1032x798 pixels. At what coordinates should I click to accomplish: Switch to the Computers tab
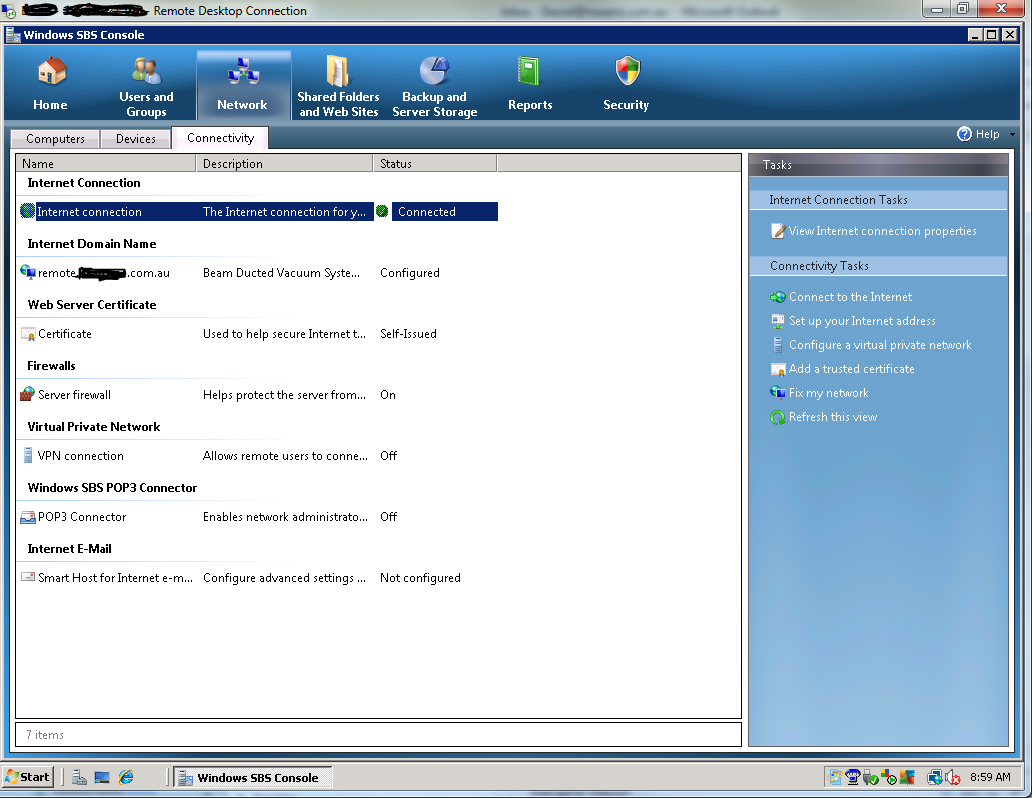point(55,138)
